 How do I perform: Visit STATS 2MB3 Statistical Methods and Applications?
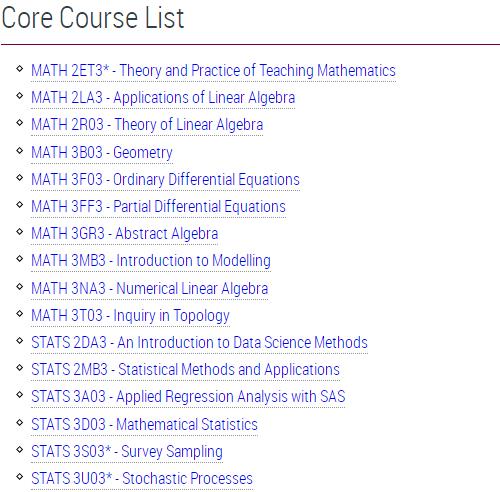pos(185,370)
